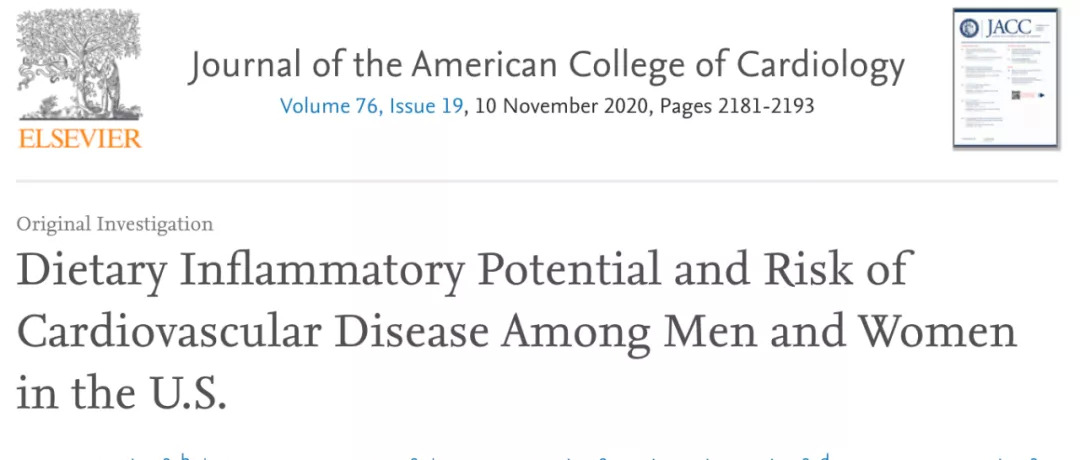The image size is (1080, 460).
Task: Open Journal of the American College of Cardiology
Action: (546, 67)
